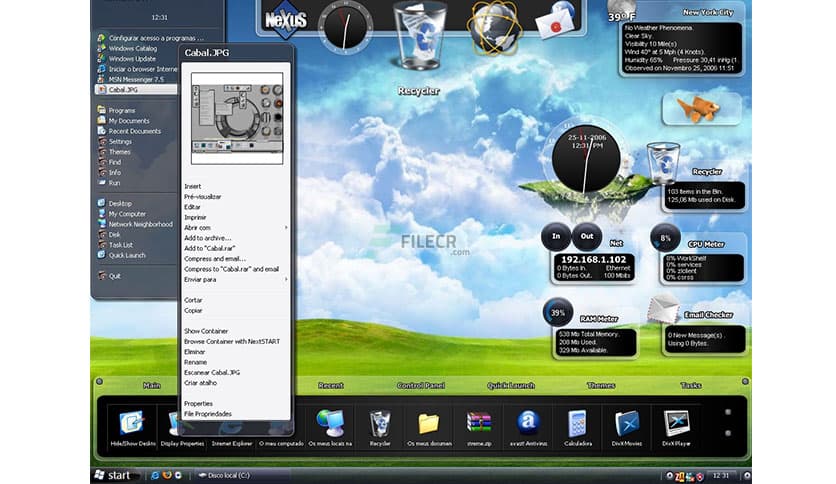The height and width of the screenshot is (484, 836).
Task: Click the goldfish widget
Action: click(701, 109)
